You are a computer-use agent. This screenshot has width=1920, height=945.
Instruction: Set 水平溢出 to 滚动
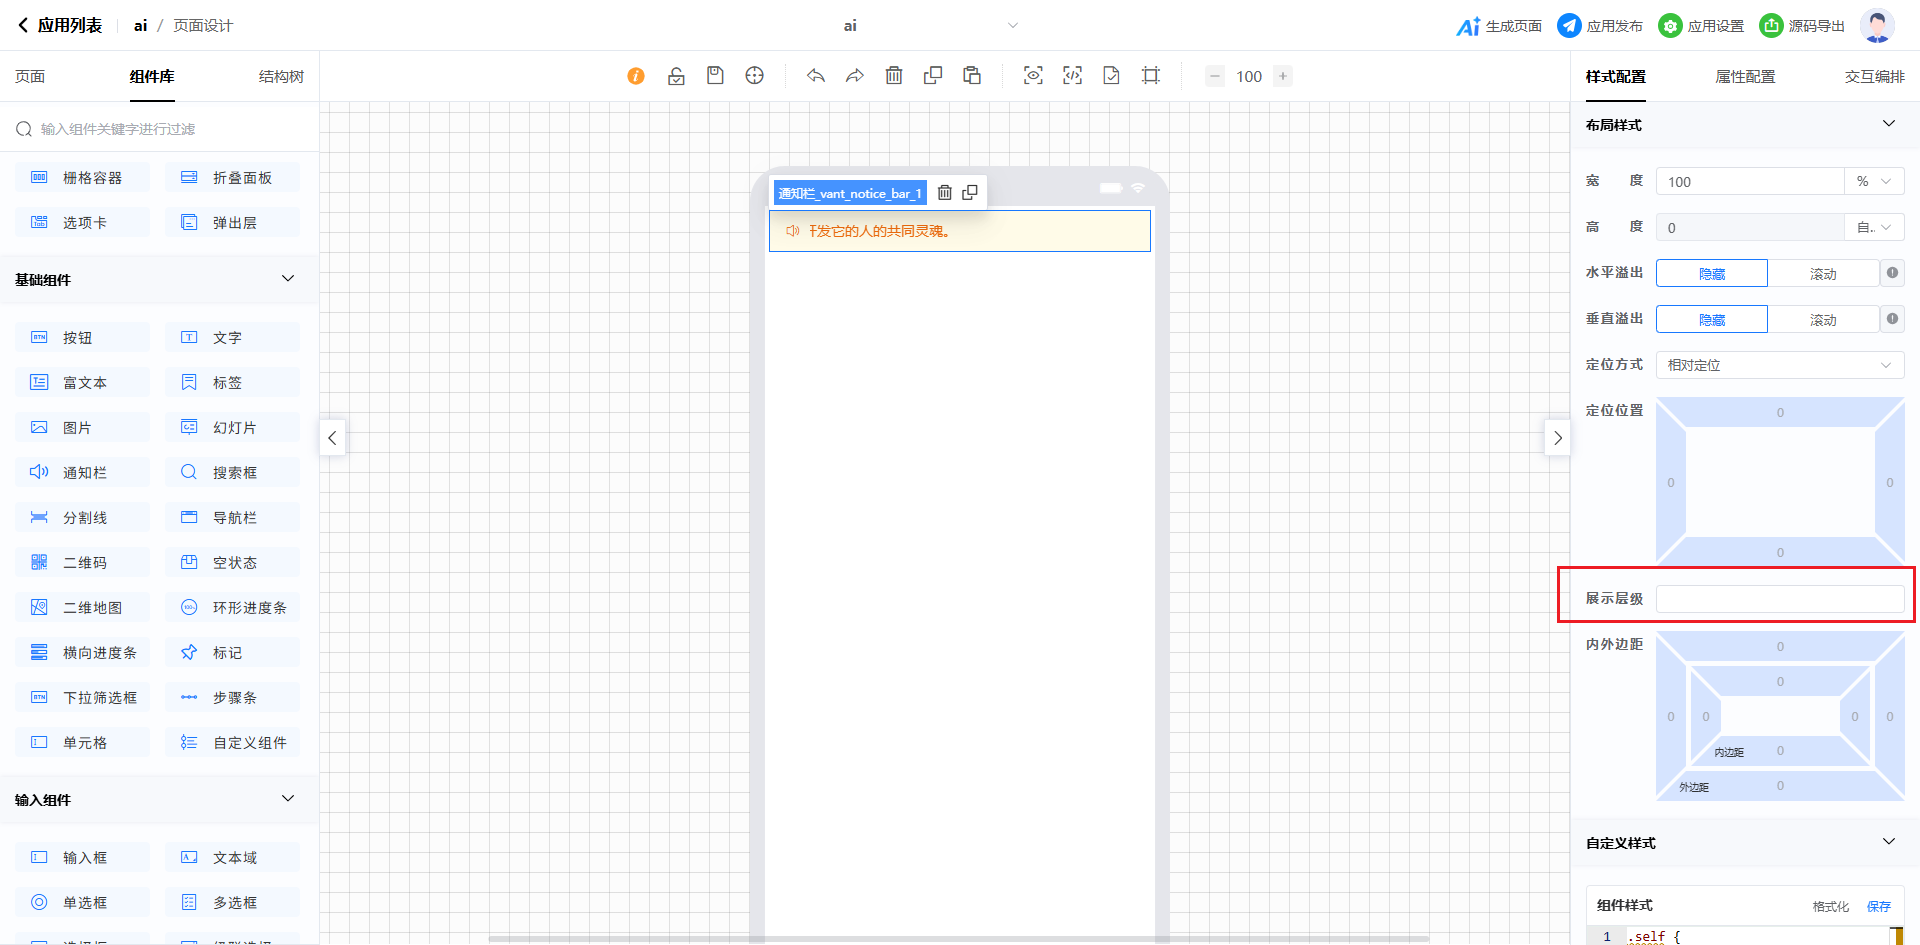pyautogui.click(x=1822, y=274)
